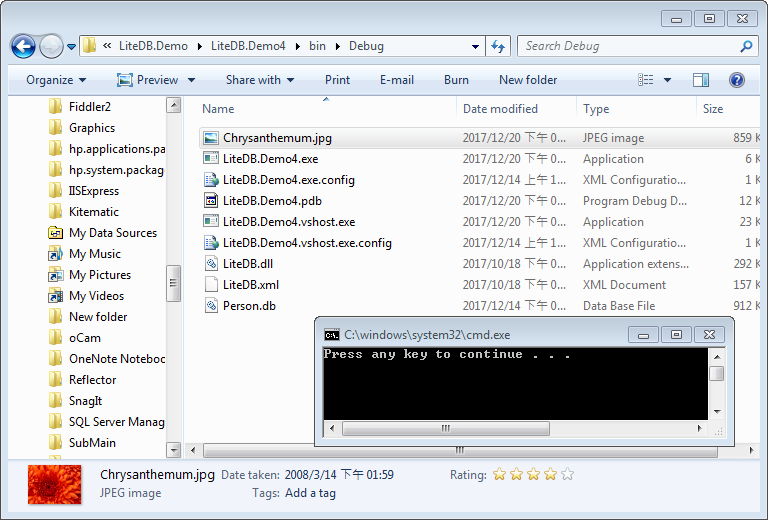The height and width of the screenshot is (520, 768).
Task: Expand the More view options arrow
Action: coord(667,80)
